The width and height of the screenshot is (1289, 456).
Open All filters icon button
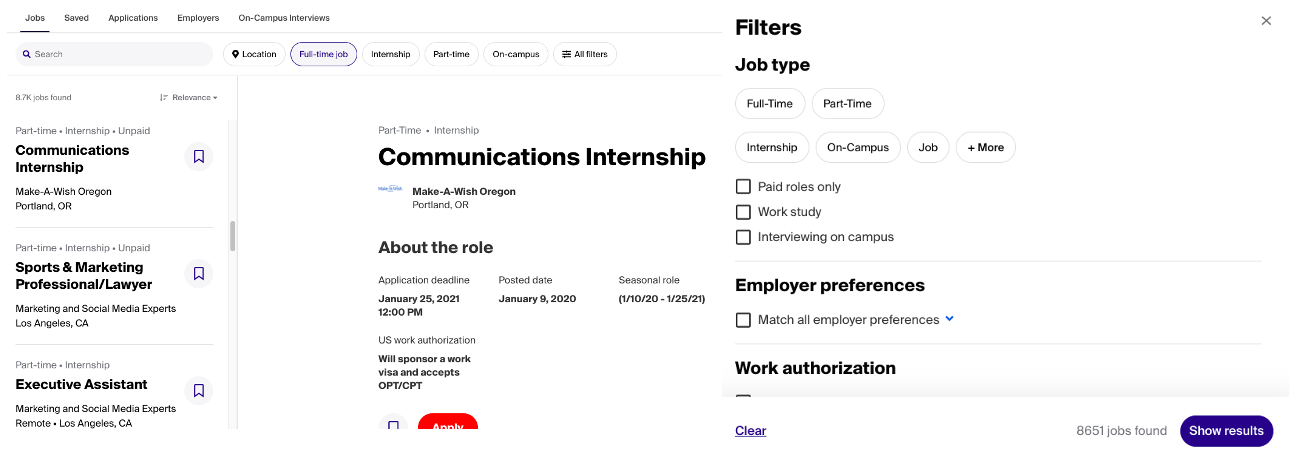click(585, 54)
